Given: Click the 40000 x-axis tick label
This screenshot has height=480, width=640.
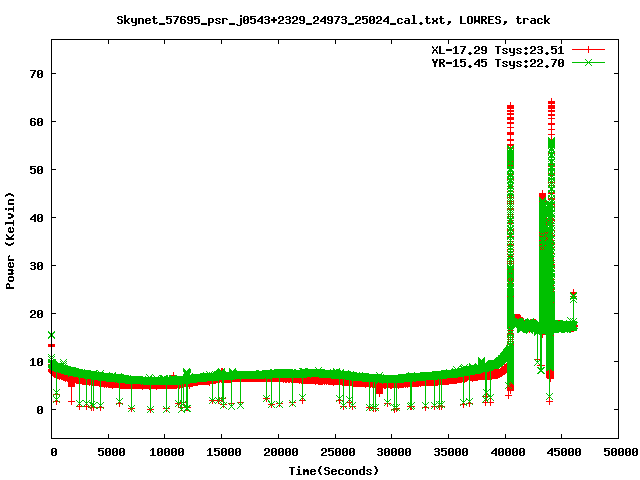Looking at the screenshot, I should pos(507,452).
